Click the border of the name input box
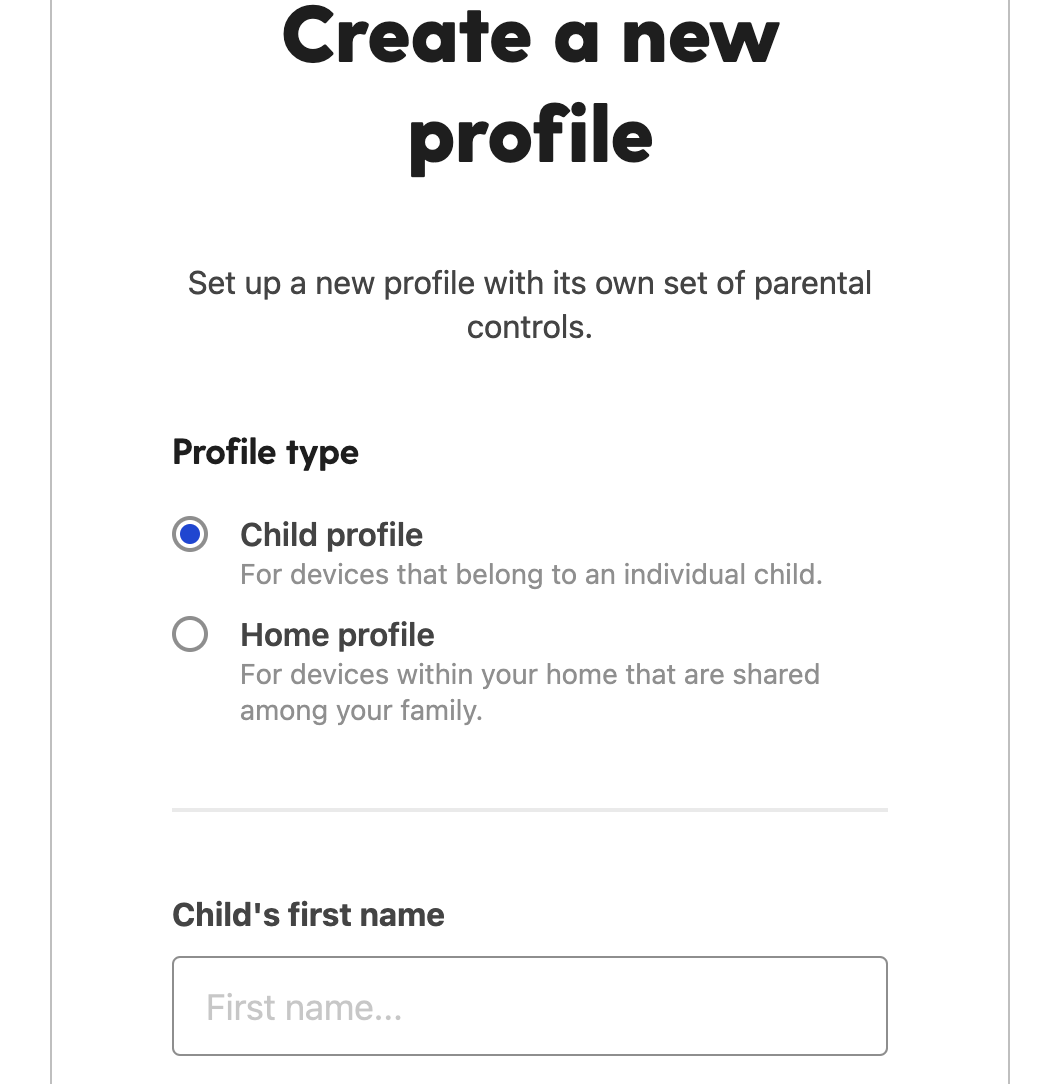This screenshot has height=1084, width=1062. tap(529, 959)
